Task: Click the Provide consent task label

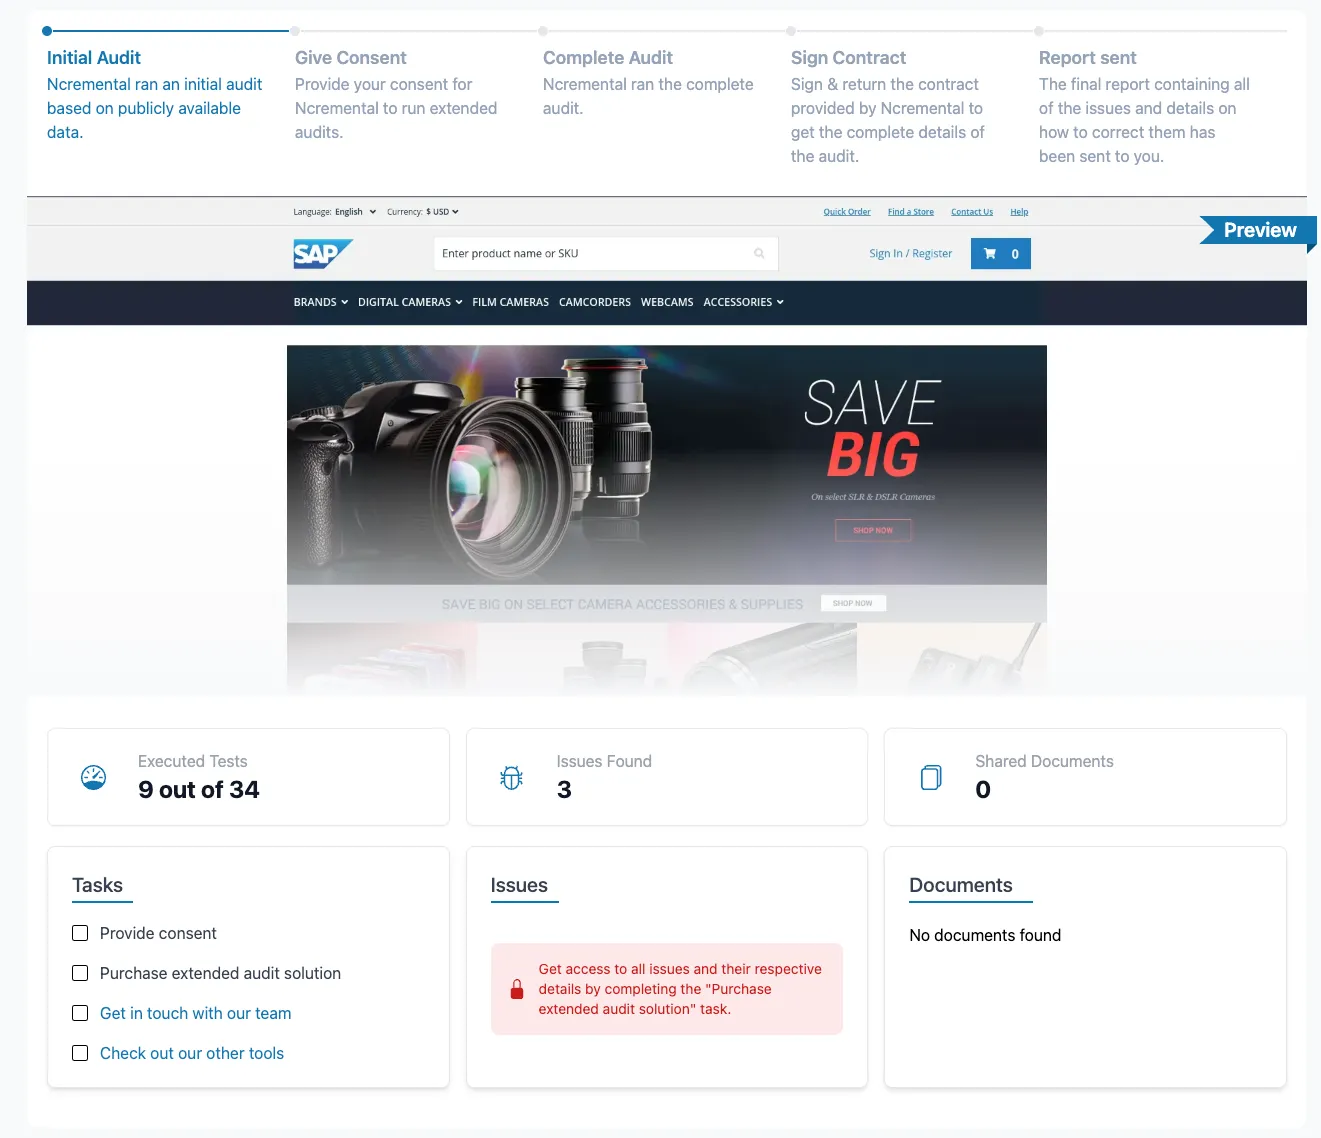Action: pyautogui.click(x=158, y=933)
